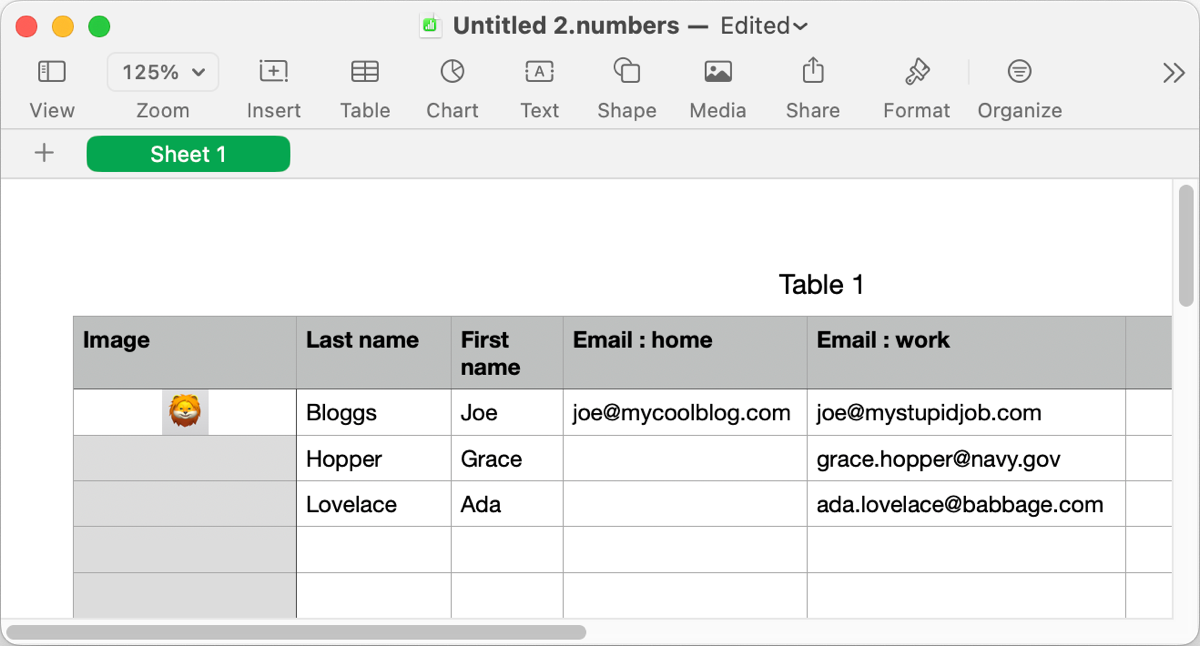
Task: Open the Chart picker icon
Action: [452, 72]
